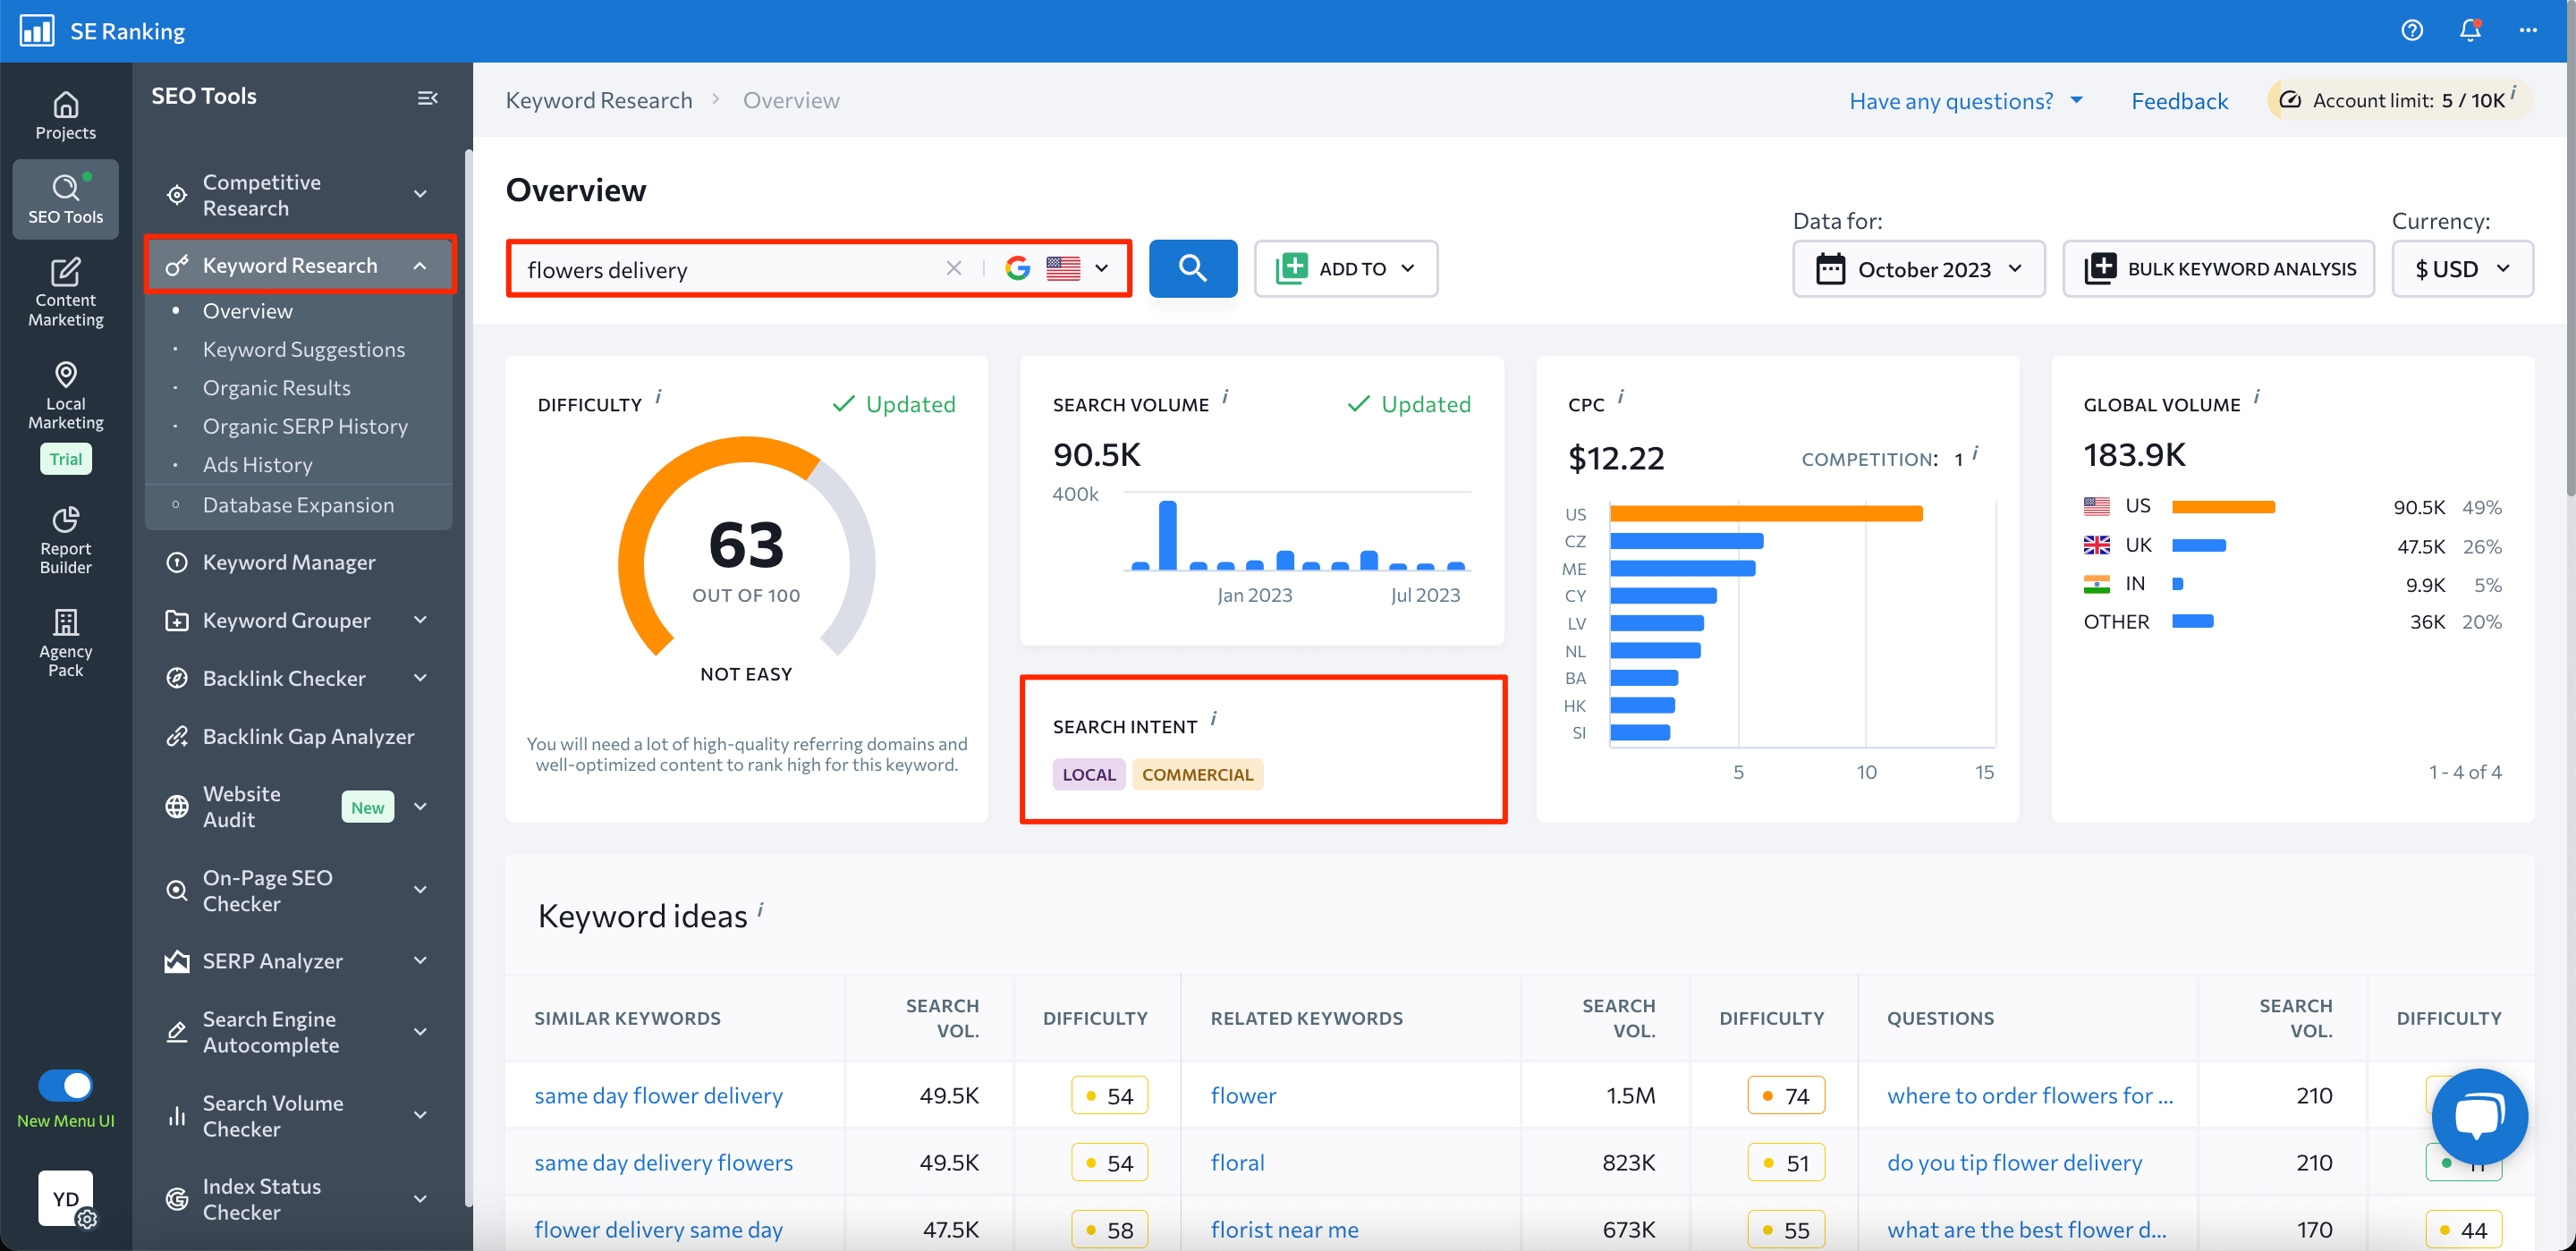Open the Agency Pack sidebar icon
Screen dimensions: 2576x1251
(65, 643)
